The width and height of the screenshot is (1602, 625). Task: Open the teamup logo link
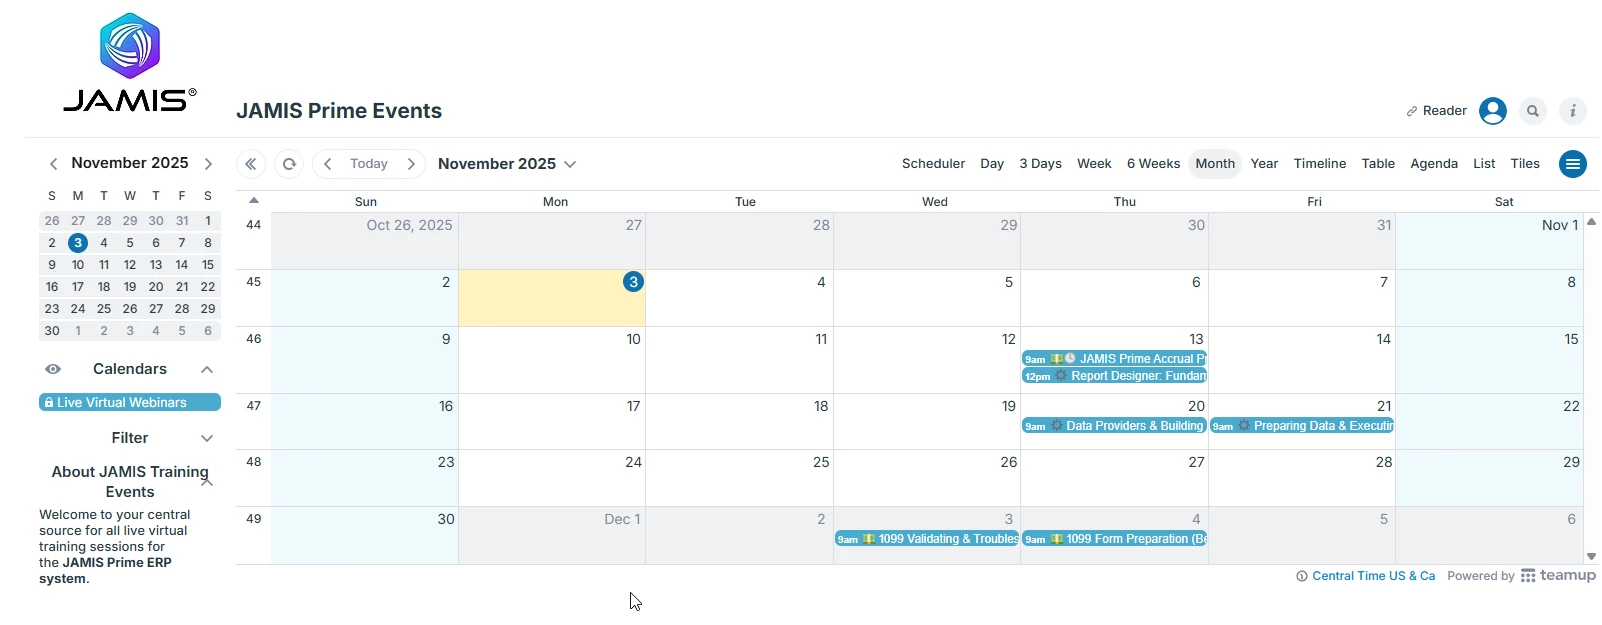[1558, 576]
